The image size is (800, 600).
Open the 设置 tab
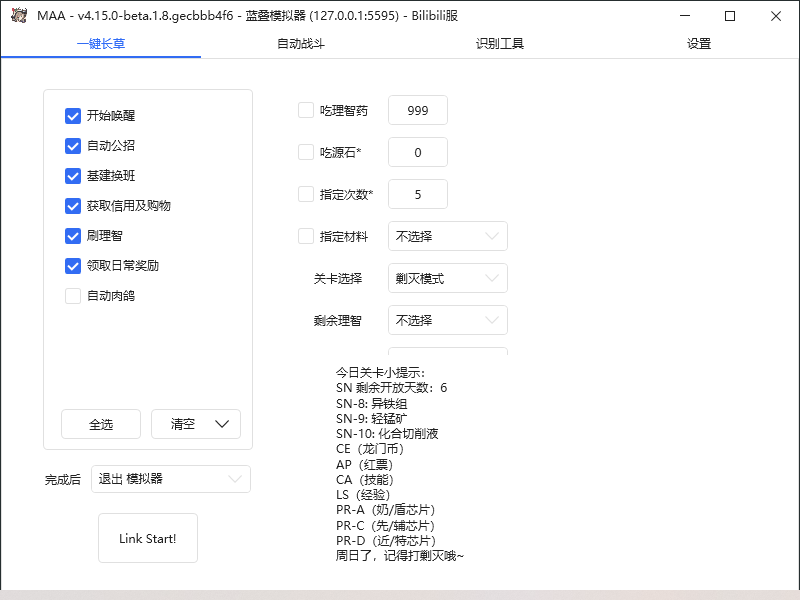click(698, 44)
